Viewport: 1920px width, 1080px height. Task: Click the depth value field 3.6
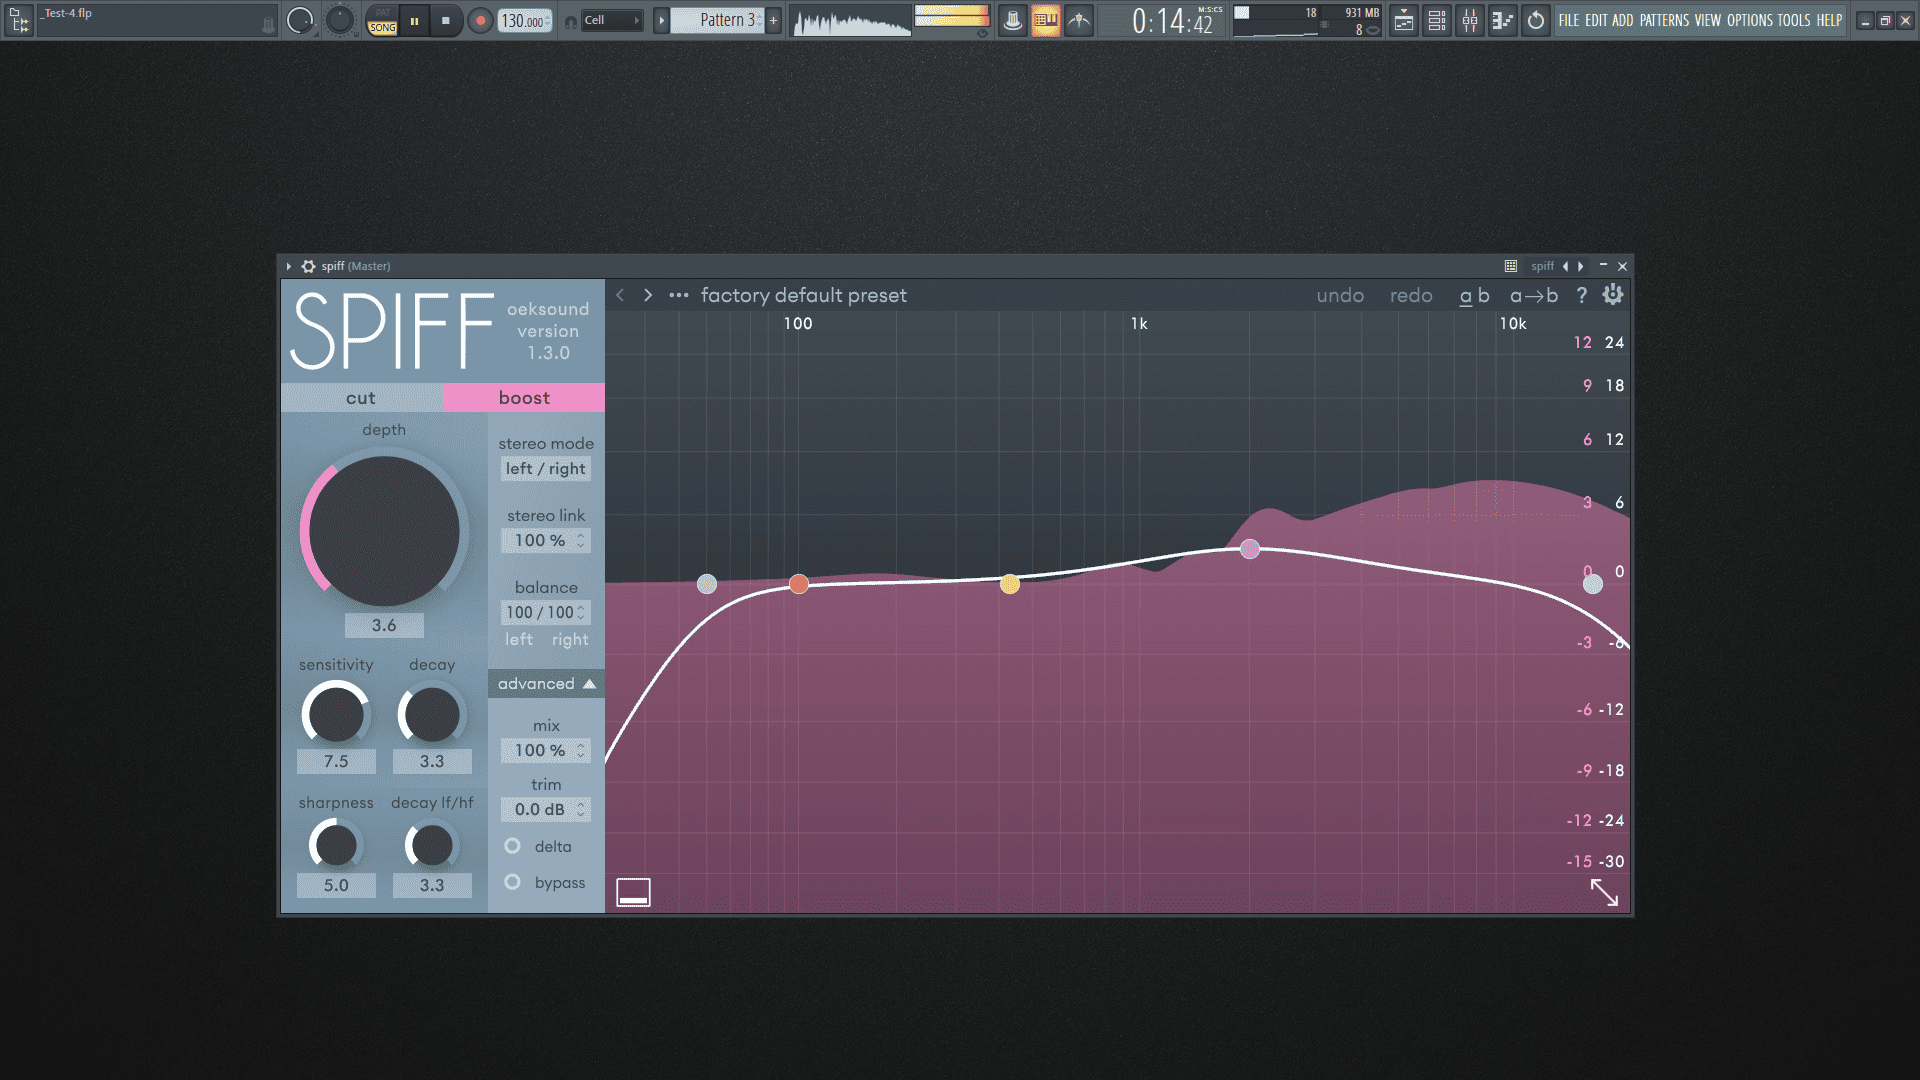[x=384, y=625]
